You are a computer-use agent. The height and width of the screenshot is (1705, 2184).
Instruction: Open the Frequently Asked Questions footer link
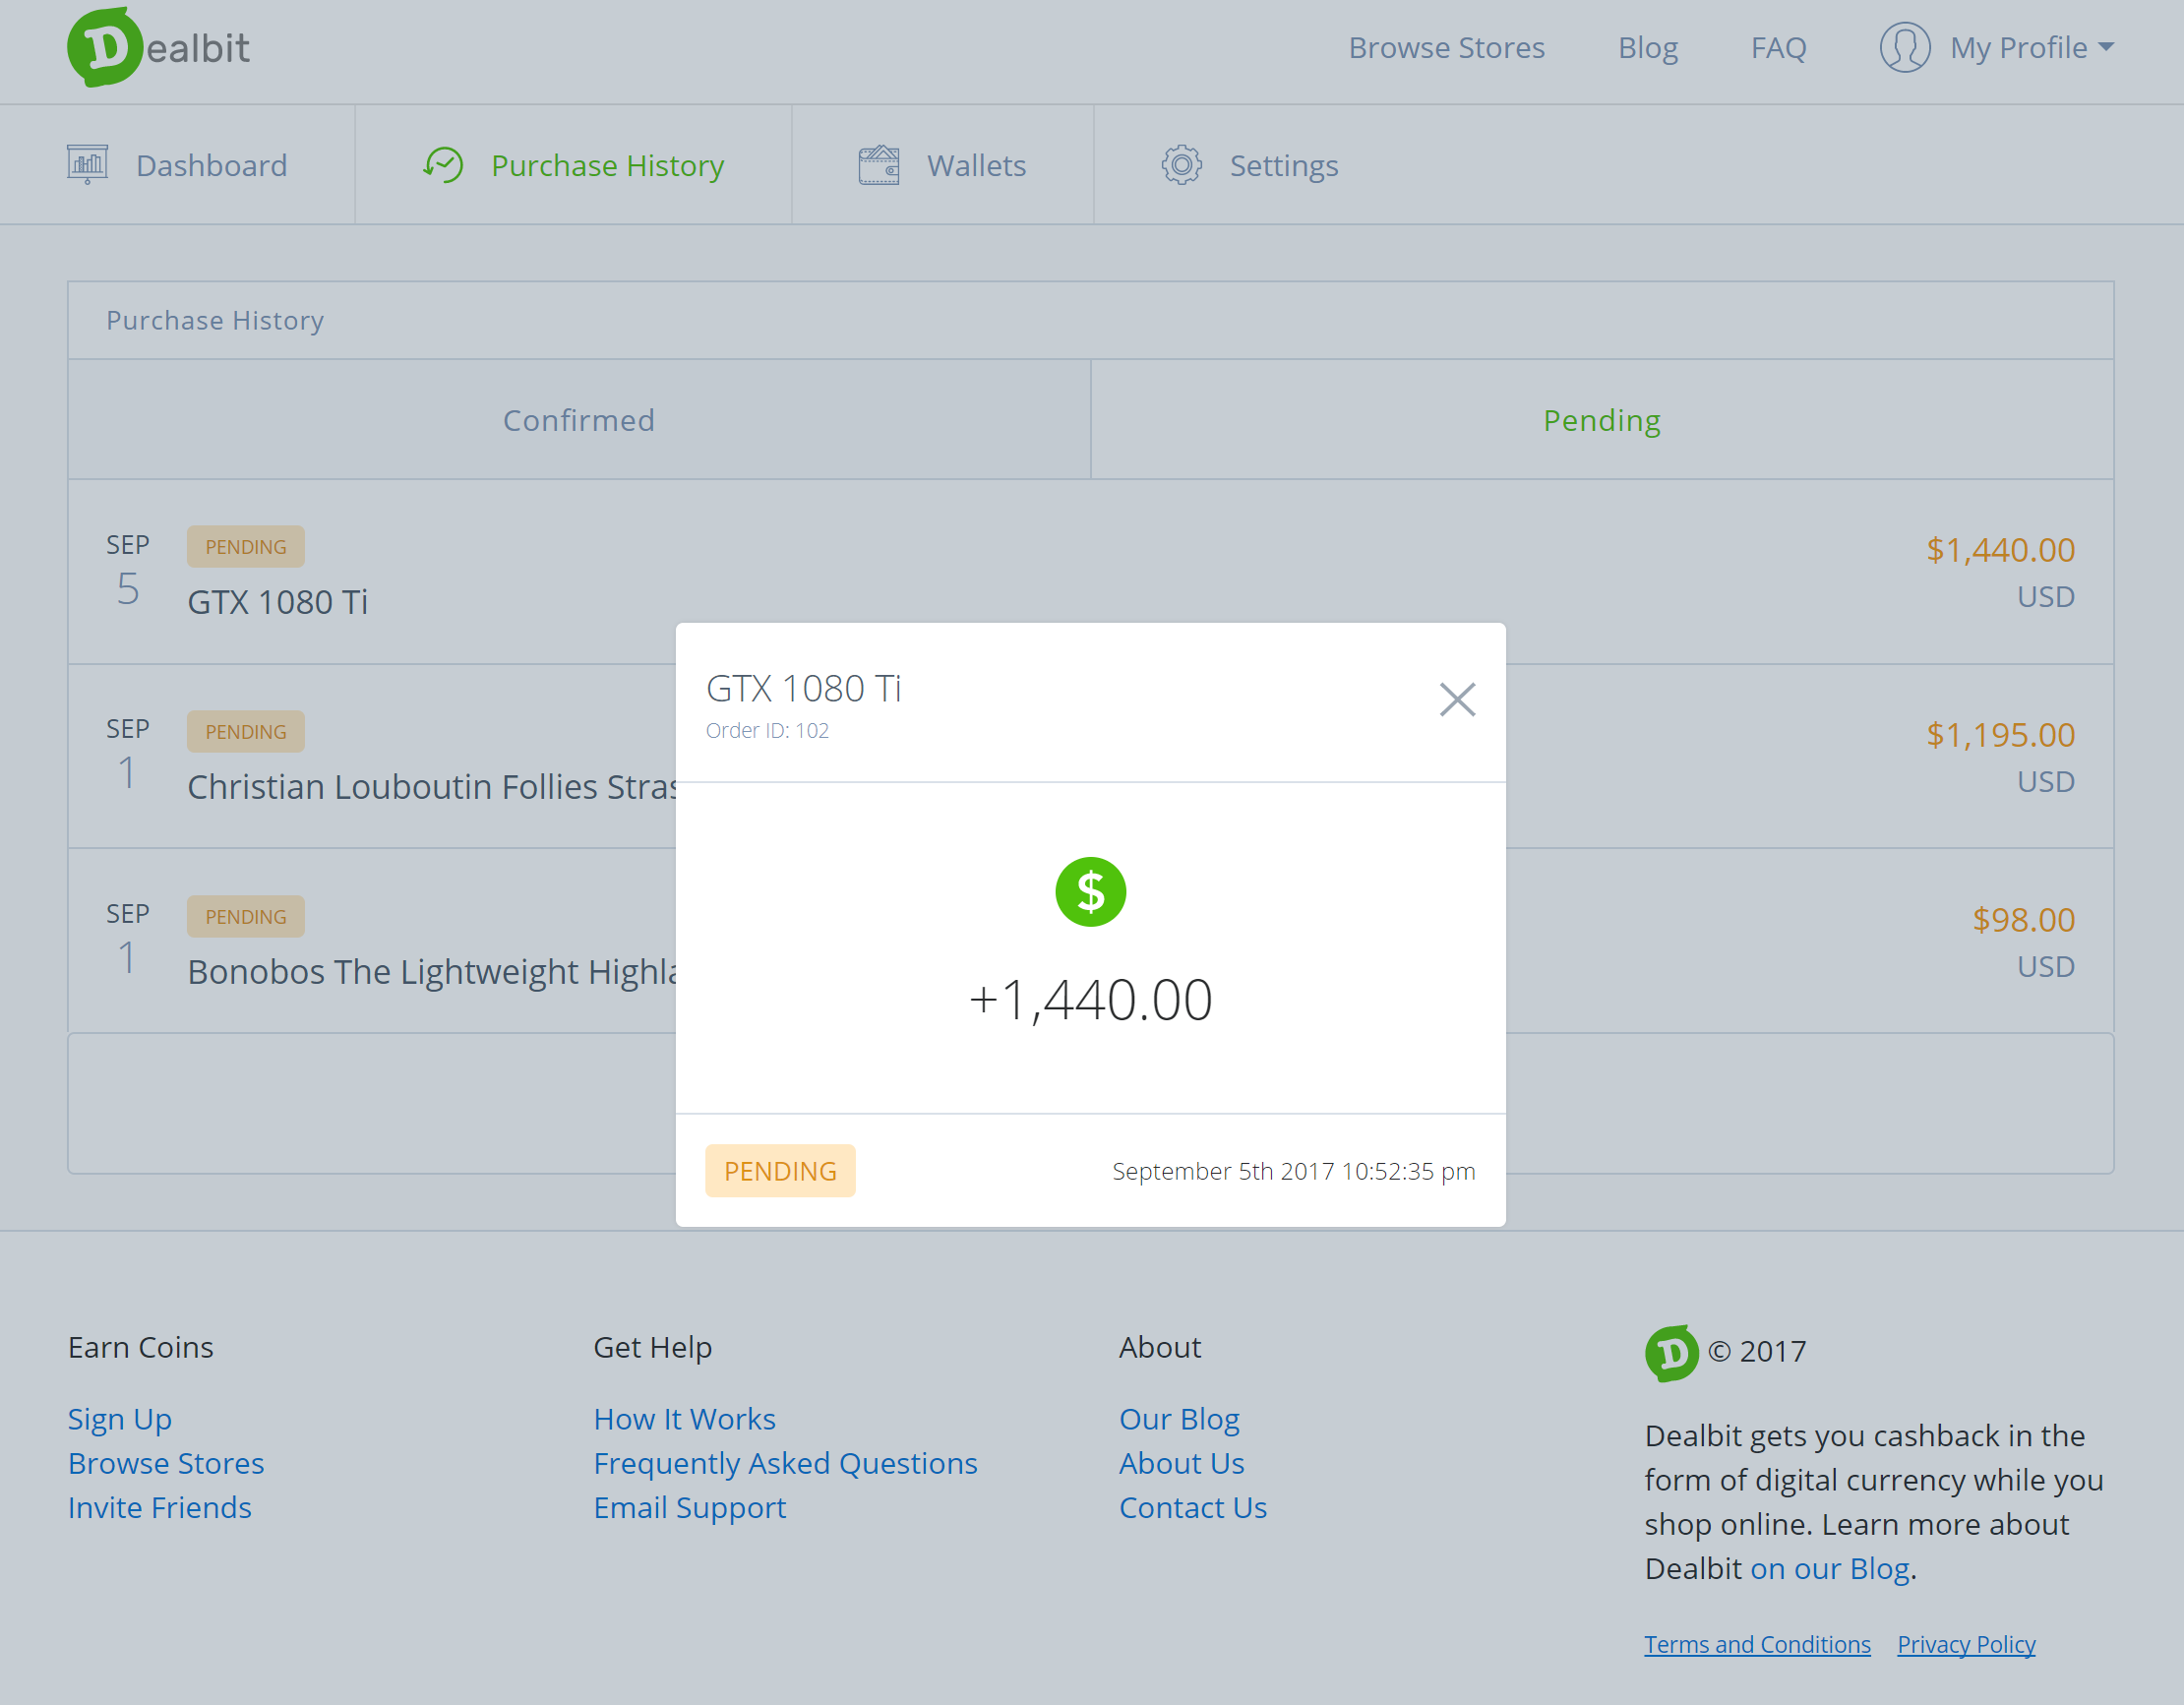(x=785, y=1463)
